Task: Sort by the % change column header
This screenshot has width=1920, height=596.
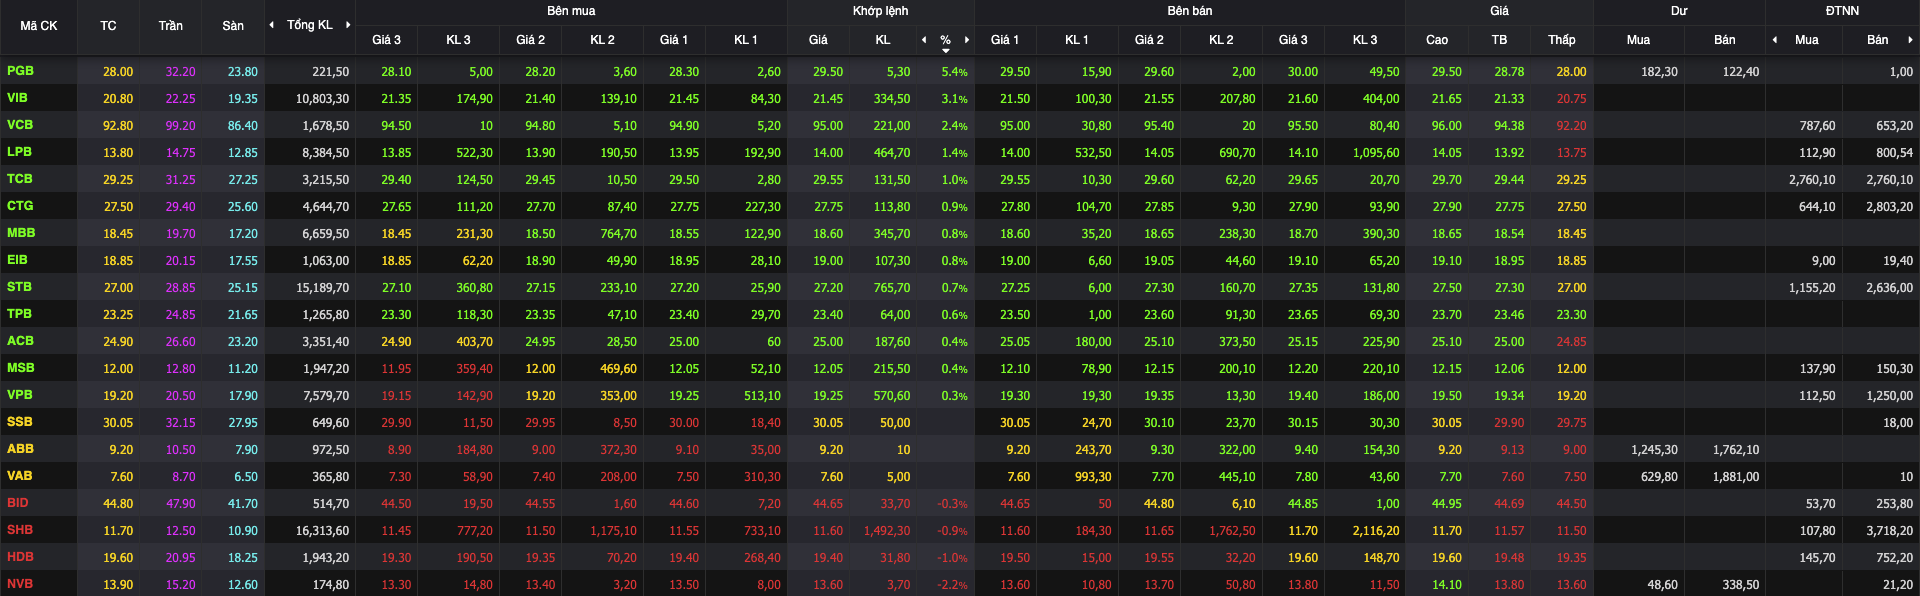Action: point(945,40)
